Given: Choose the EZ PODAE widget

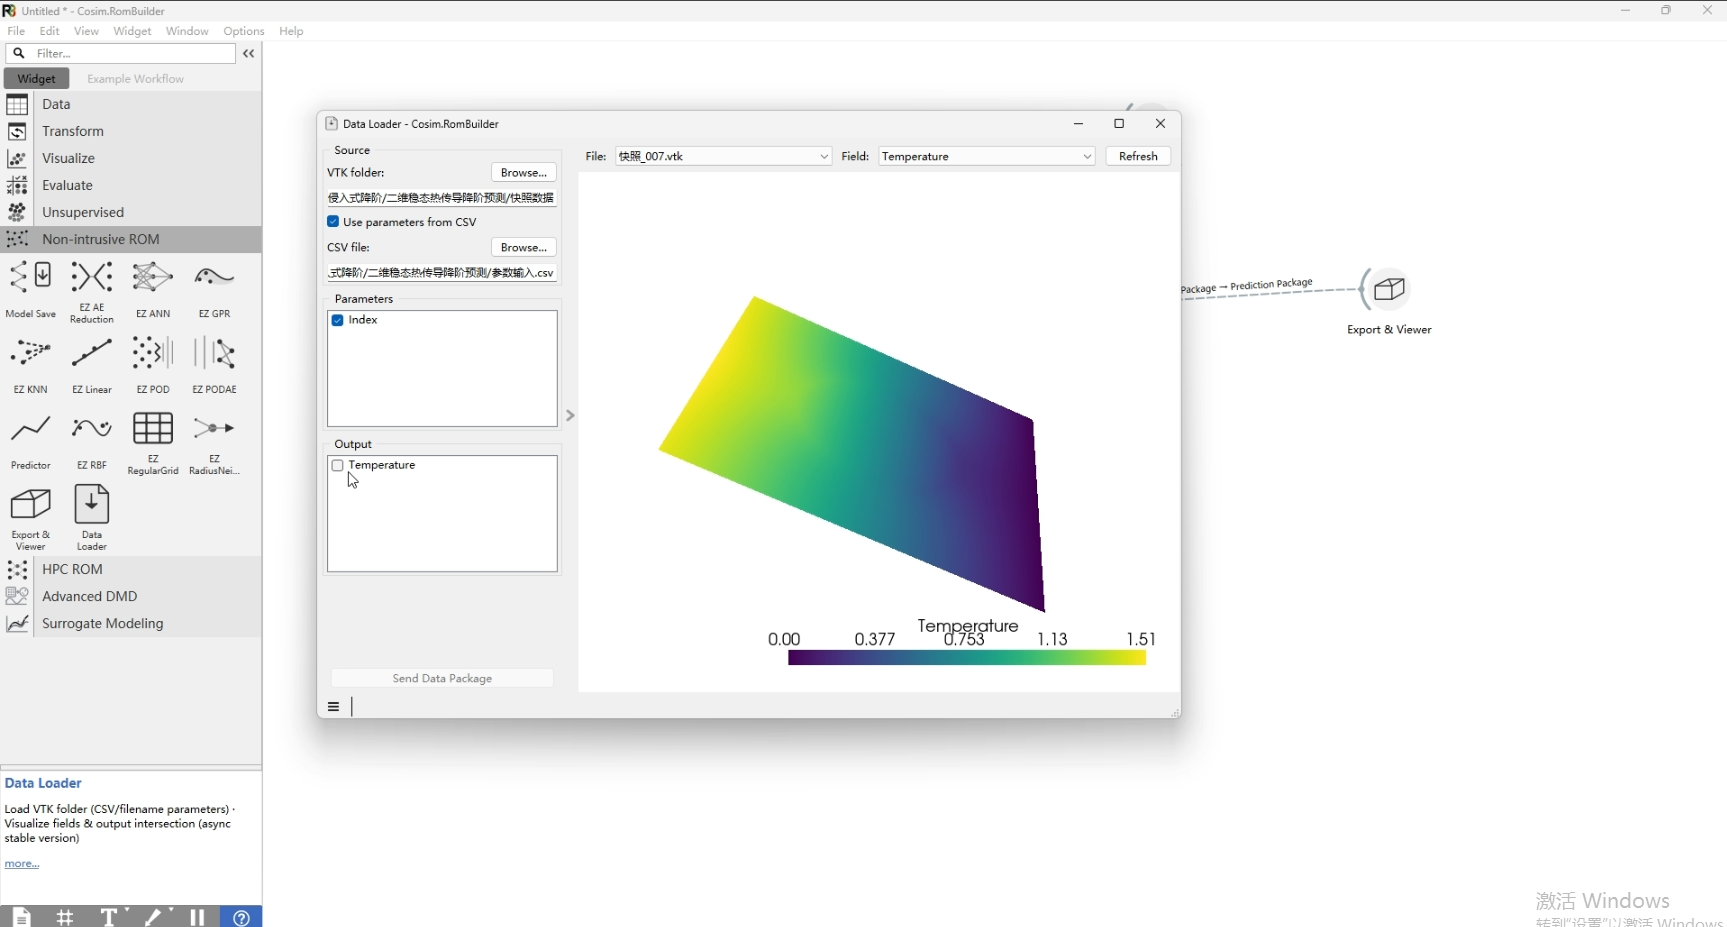Looking at the screenshot, I should (214, 366).
